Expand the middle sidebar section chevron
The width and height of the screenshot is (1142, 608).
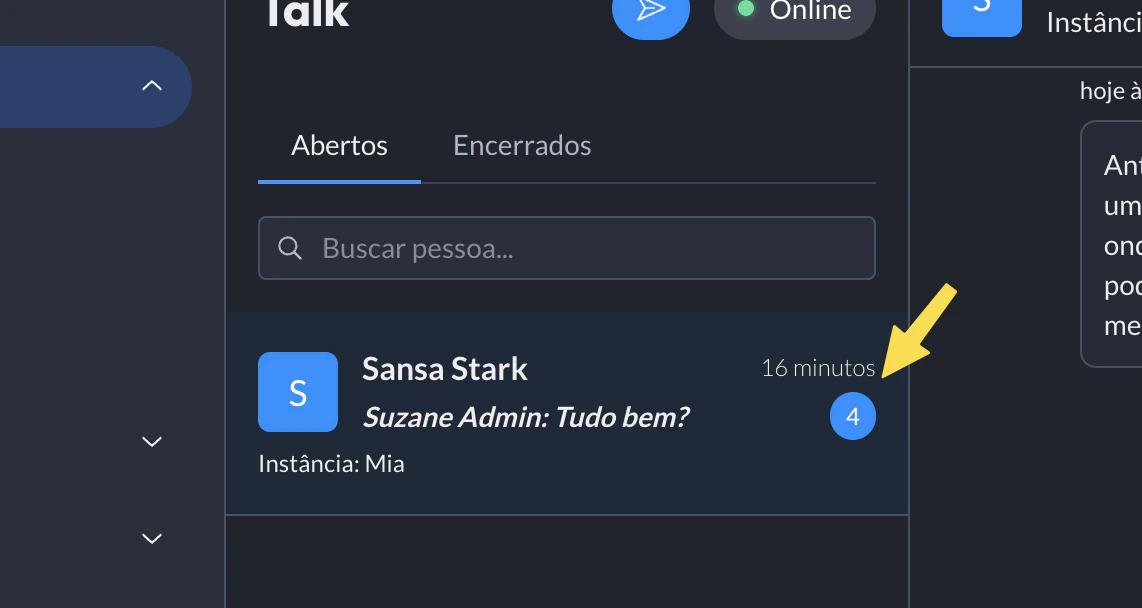point(151,441)
